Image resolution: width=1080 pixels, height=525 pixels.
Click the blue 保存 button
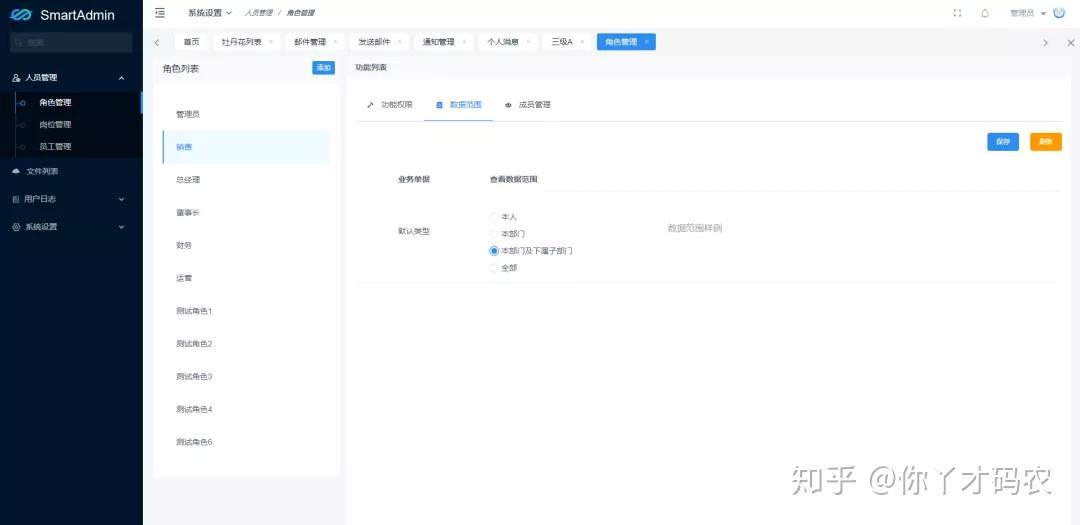tap(1003, 141)
